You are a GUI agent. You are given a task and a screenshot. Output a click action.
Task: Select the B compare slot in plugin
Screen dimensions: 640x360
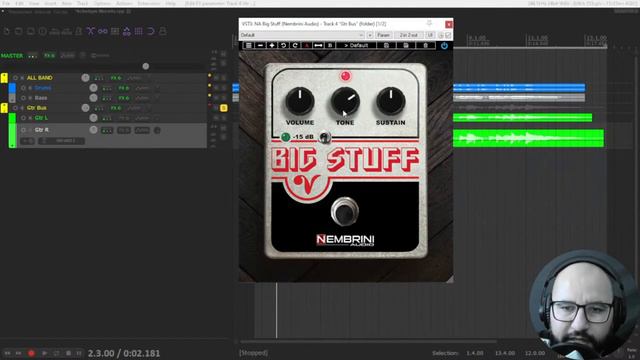tap(330, 45)
